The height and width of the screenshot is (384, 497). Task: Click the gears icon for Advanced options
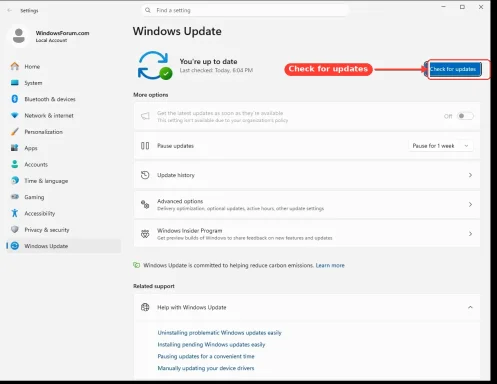point(145,204)
